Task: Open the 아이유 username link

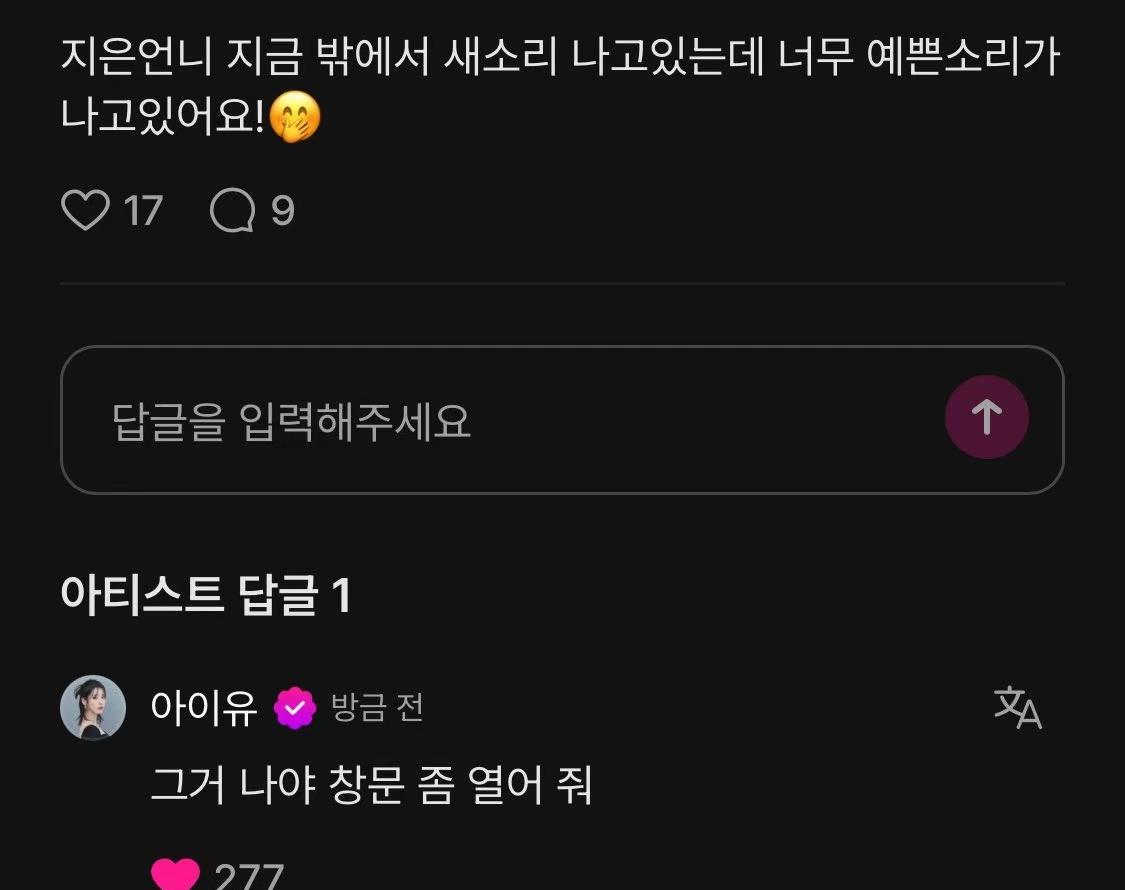Action: (x=204, y=708)
